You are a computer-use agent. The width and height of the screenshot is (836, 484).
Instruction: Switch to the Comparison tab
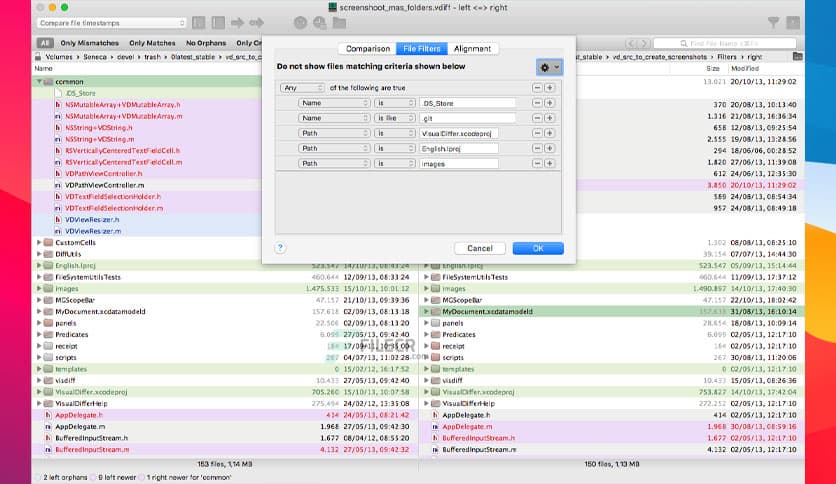tap(367, 49)
